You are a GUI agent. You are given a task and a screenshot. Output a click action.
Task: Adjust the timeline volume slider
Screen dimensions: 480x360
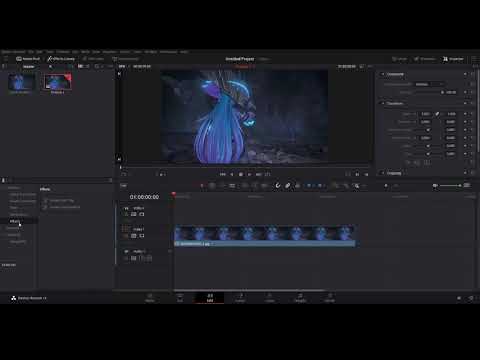[x=451, y=185]
